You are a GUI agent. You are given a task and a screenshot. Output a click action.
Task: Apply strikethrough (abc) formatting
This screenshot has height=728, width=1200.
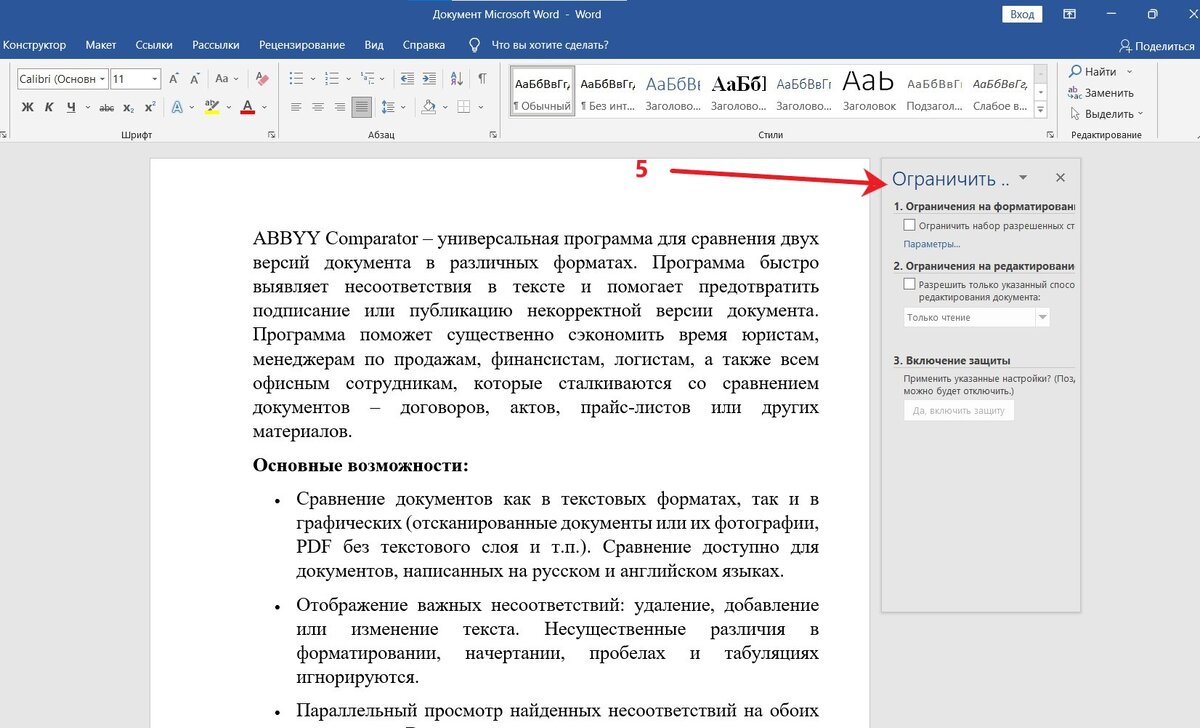coord(108,107)
